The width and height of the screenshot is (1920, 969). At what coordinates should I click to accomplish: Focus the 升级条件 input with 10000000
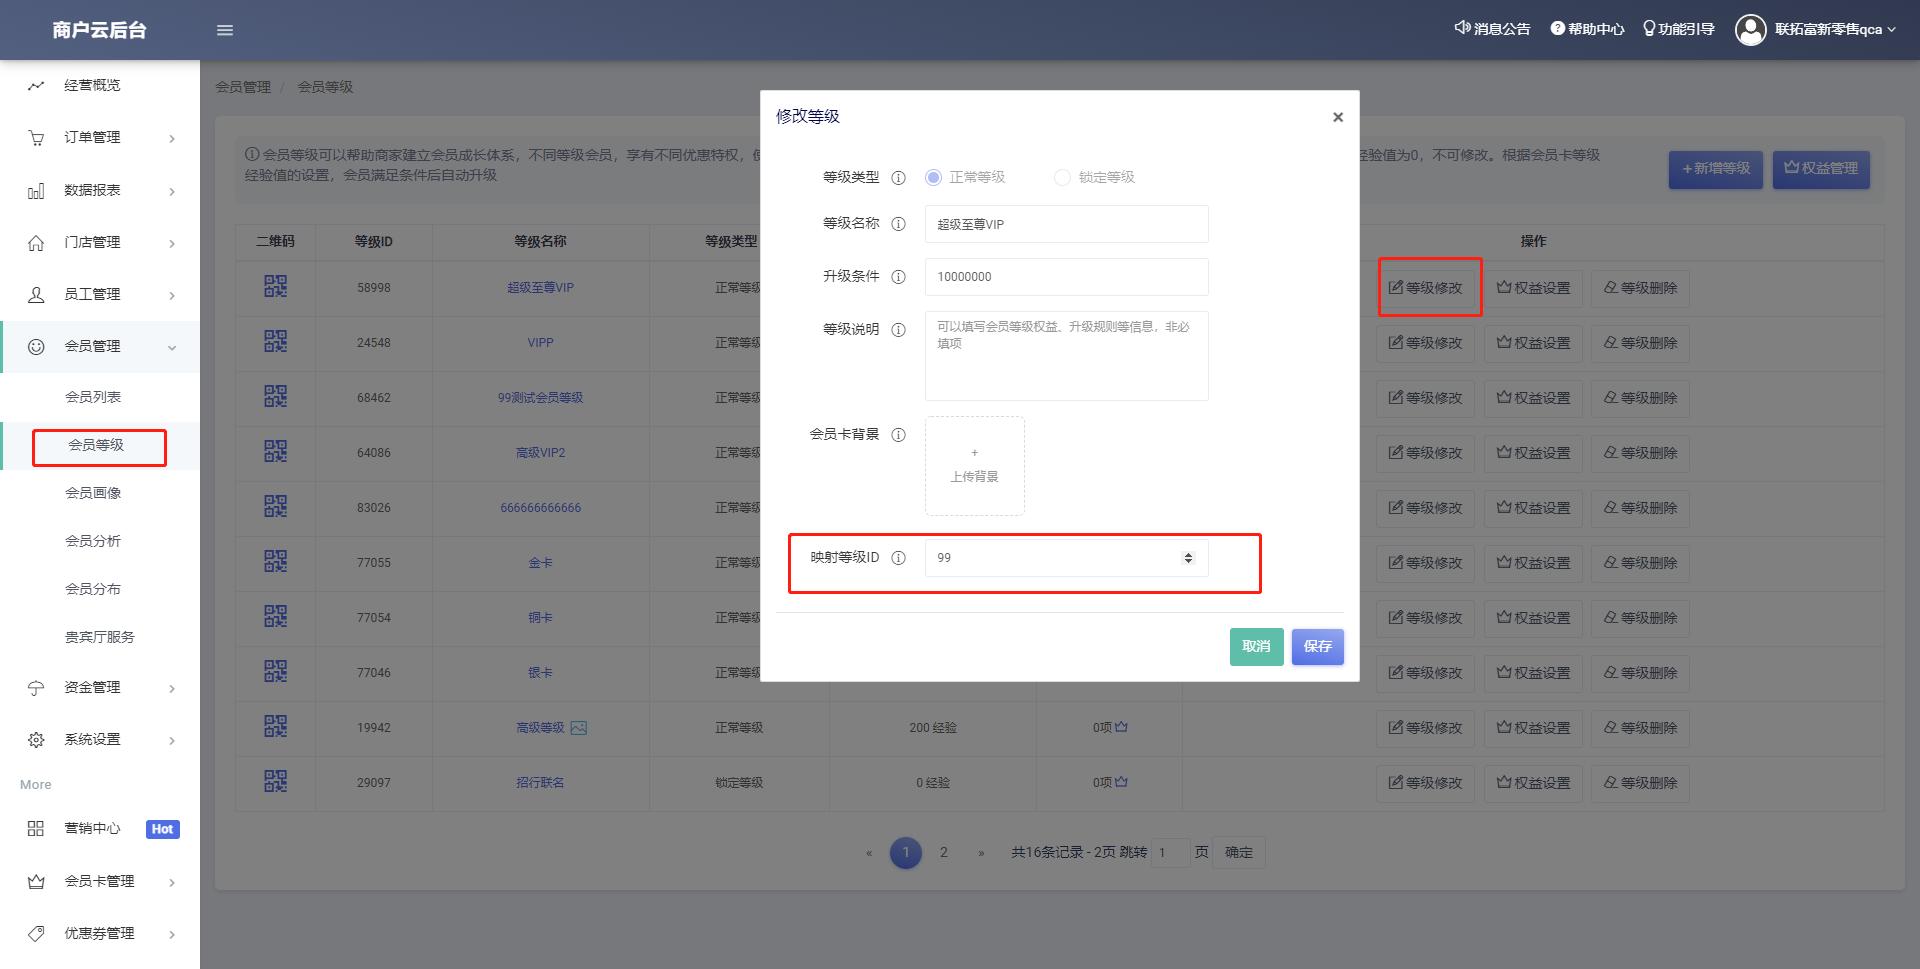point(1066,277)
